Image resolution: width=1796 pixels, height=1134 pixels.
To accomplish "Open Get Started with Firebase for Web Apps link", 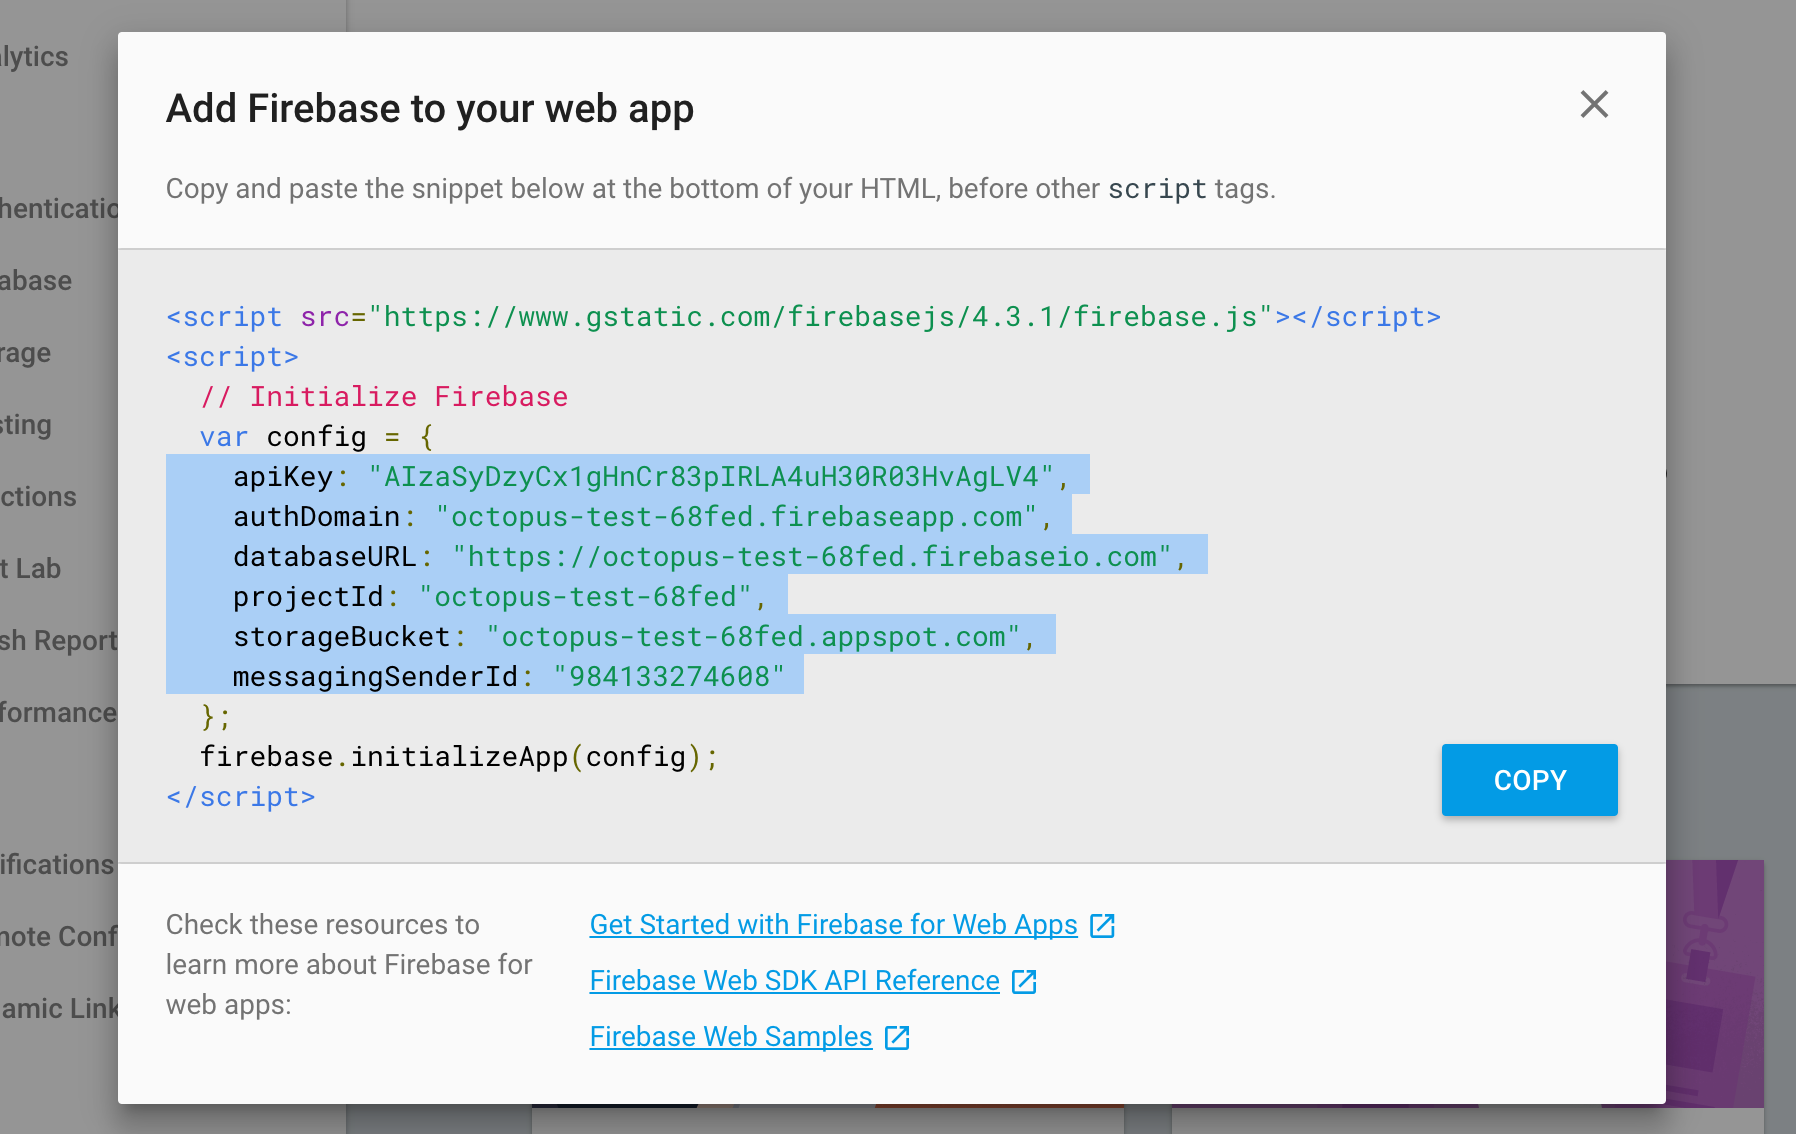I will [834, 925].
